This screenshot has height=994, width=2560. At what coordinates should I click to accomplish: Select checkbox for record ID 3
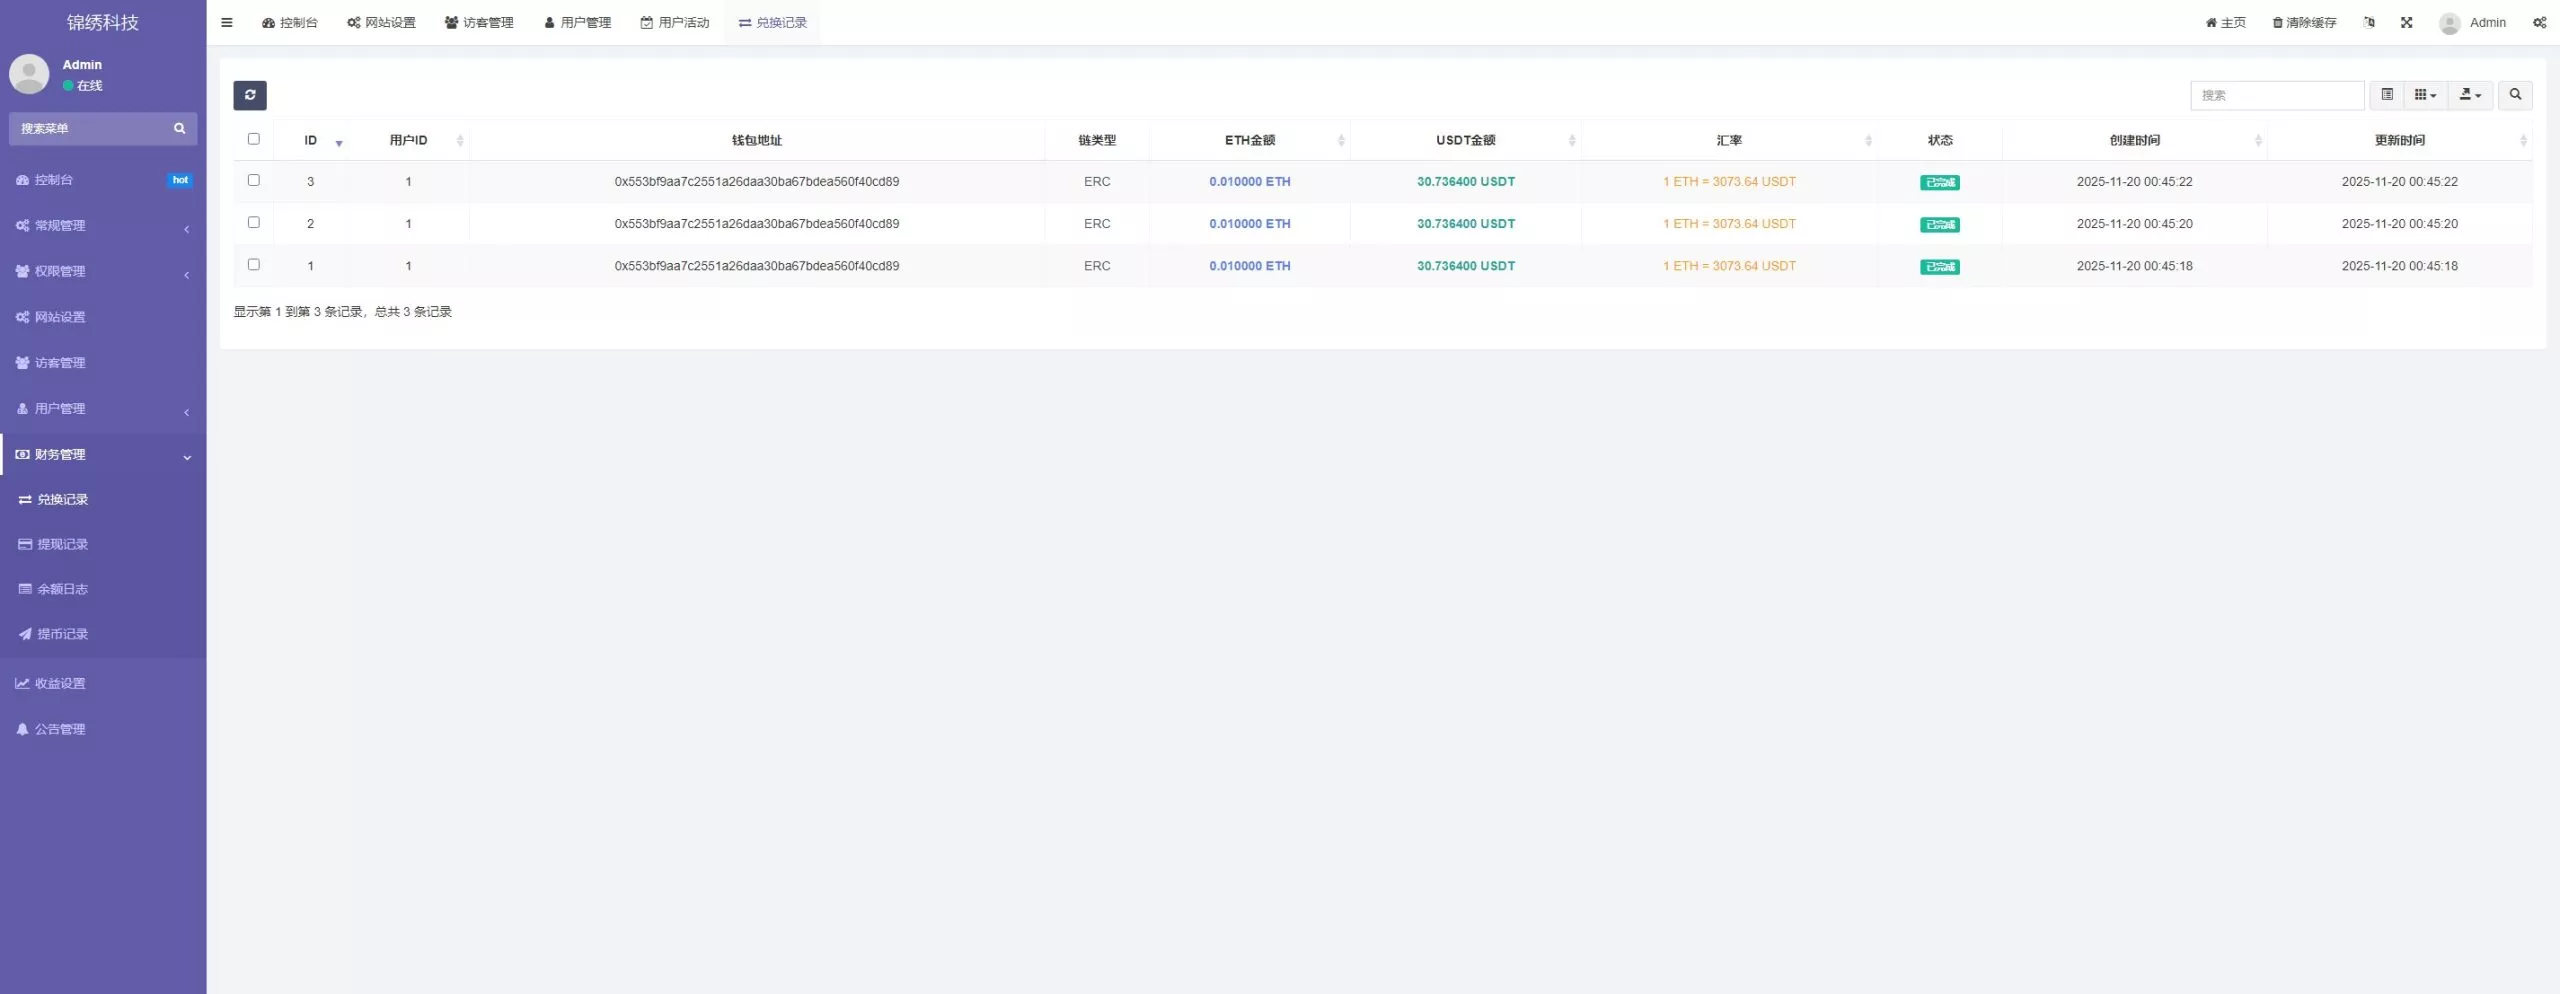coord(253,180)
